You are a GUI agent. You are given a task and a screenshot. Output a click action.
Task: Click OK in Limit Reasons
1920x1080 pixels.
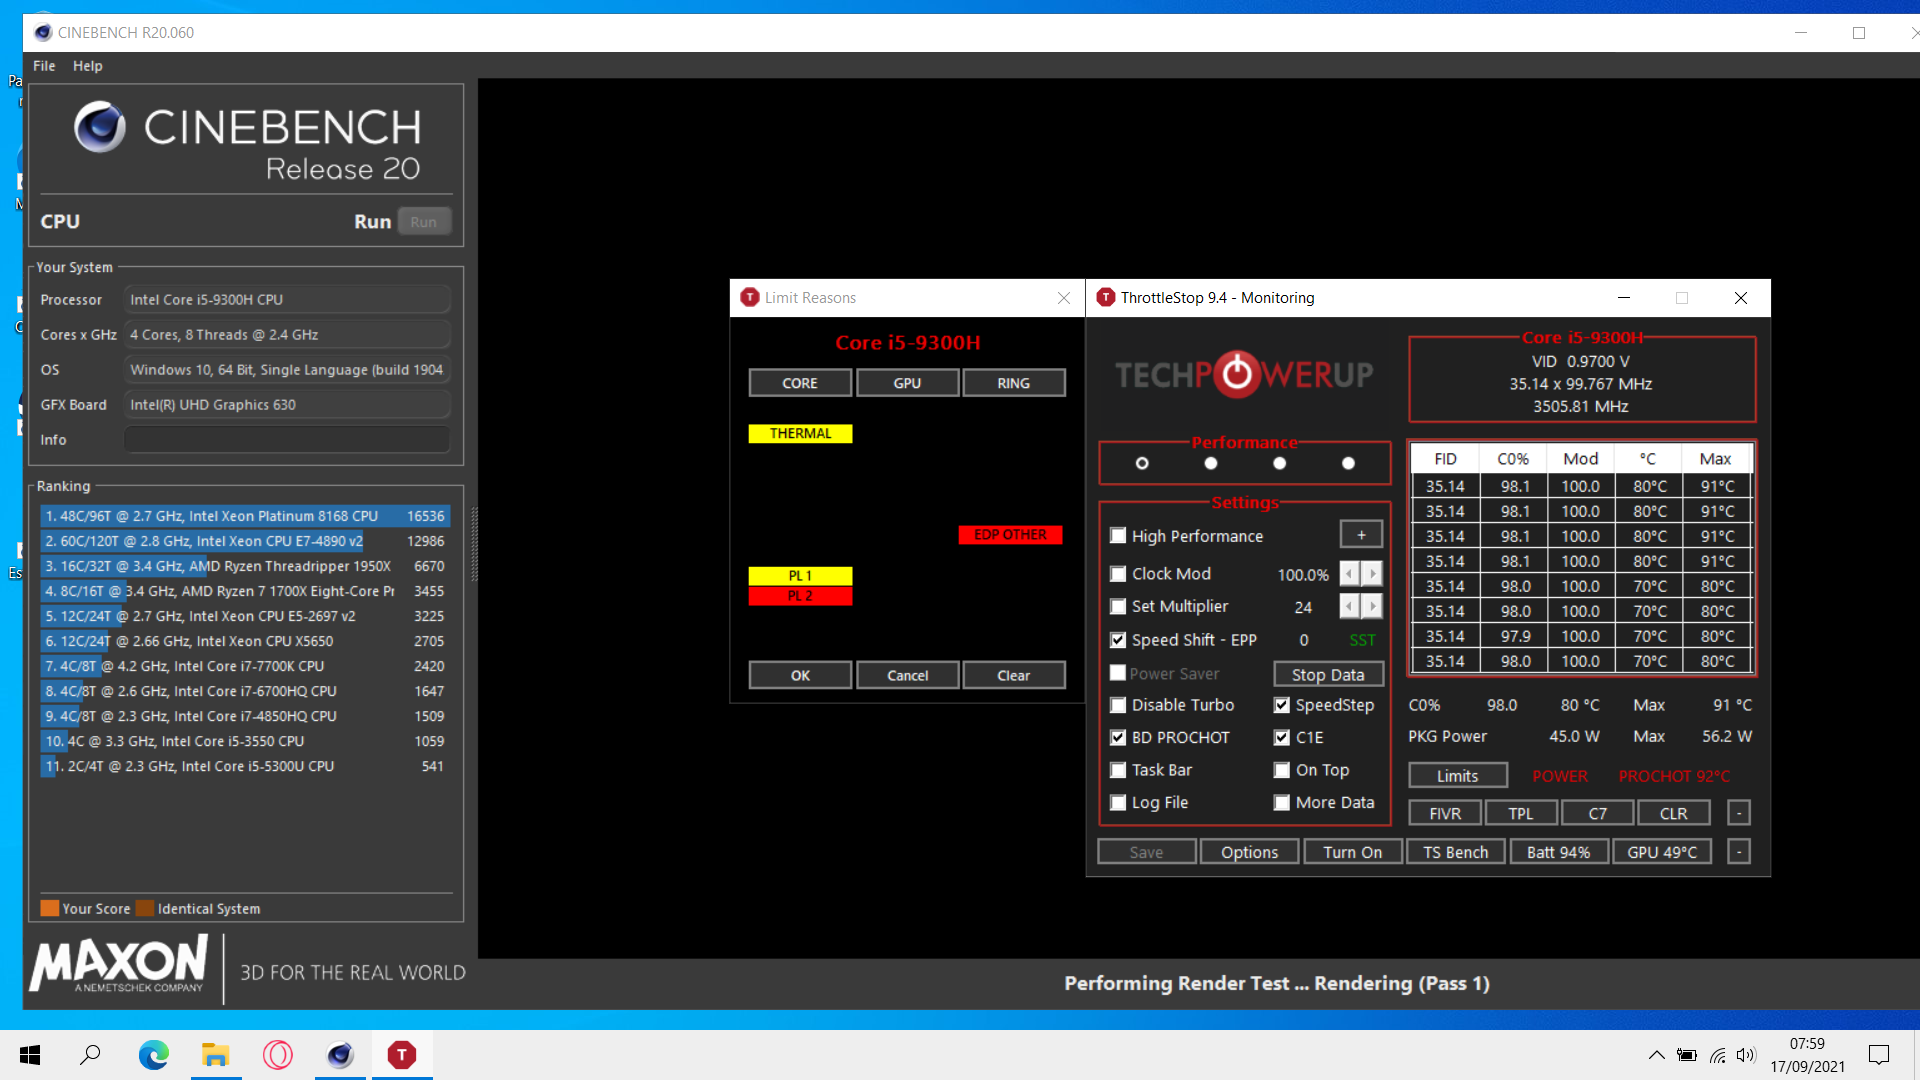pyautogui.click(x=800, y=675)
